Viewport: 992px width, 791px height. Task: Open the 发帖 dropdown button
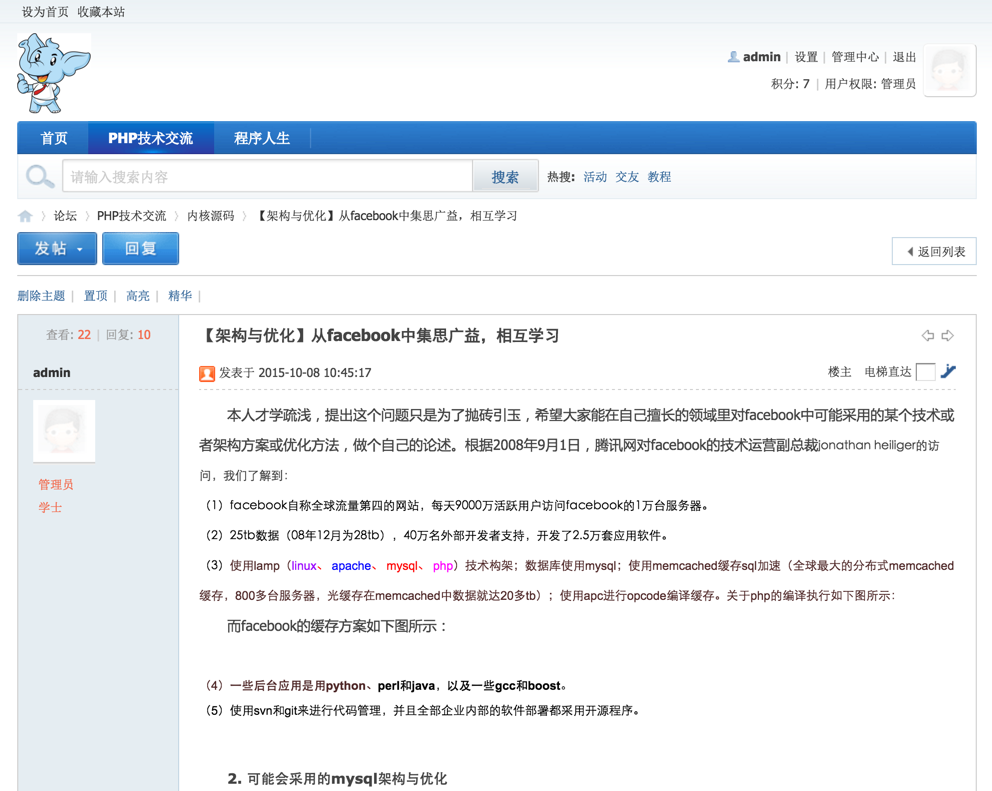(x=57, y=248)
